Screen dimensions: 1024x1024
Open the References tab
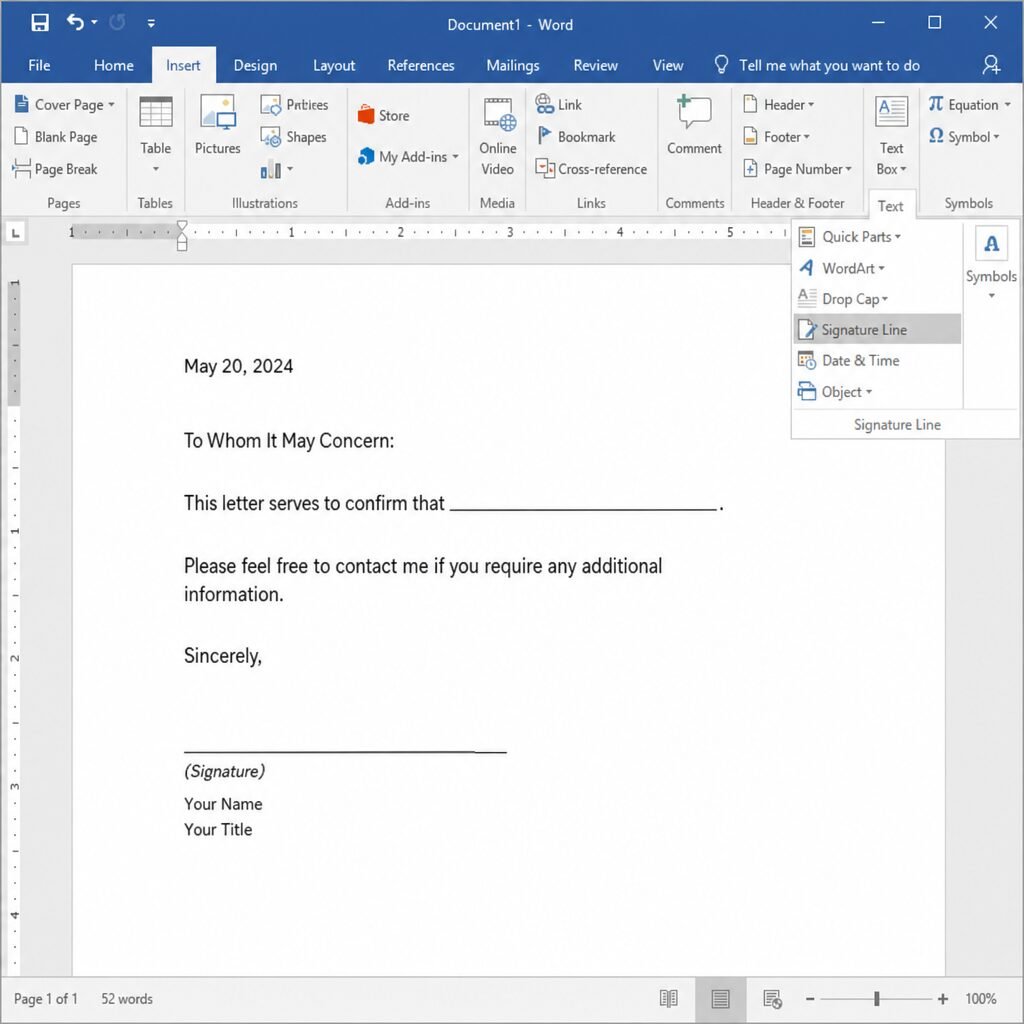[x=421, y=65]
